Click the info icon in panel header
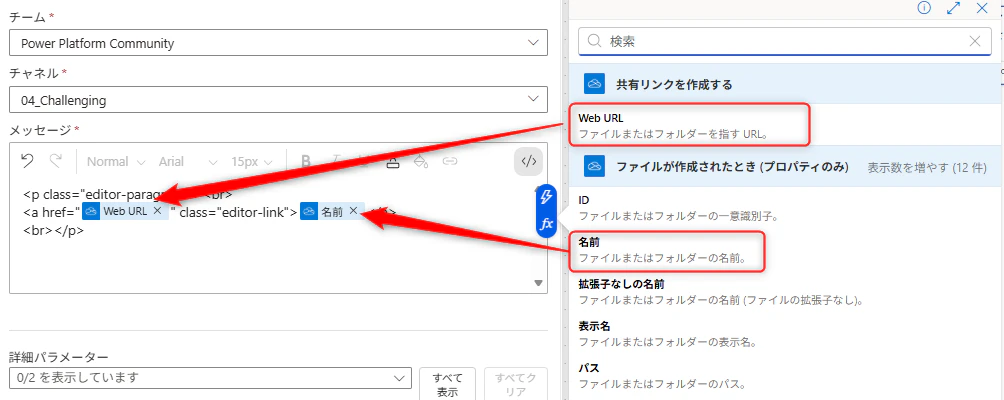Screen dimensions: 1004x400 924,8
